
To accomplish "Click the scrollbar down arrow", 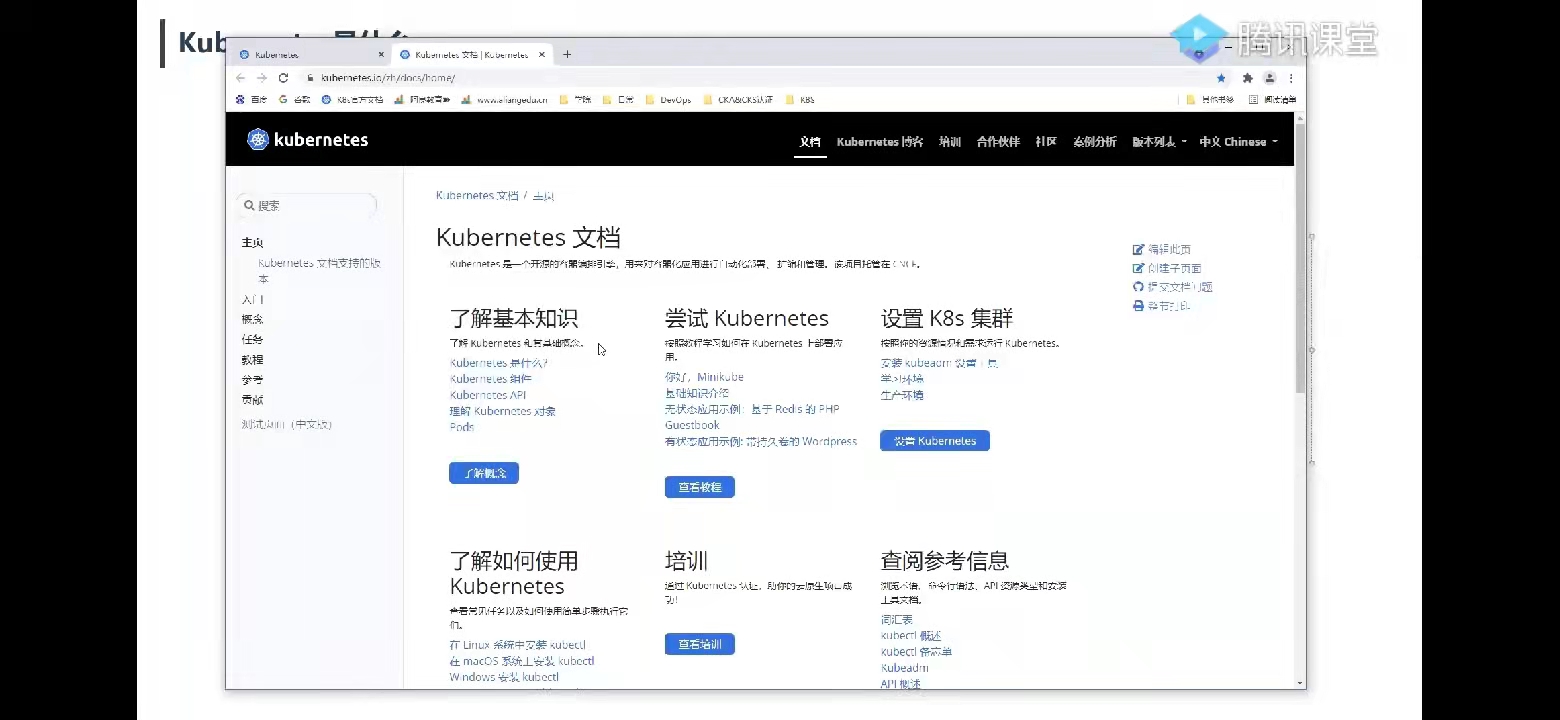I will pos(1300,682).
